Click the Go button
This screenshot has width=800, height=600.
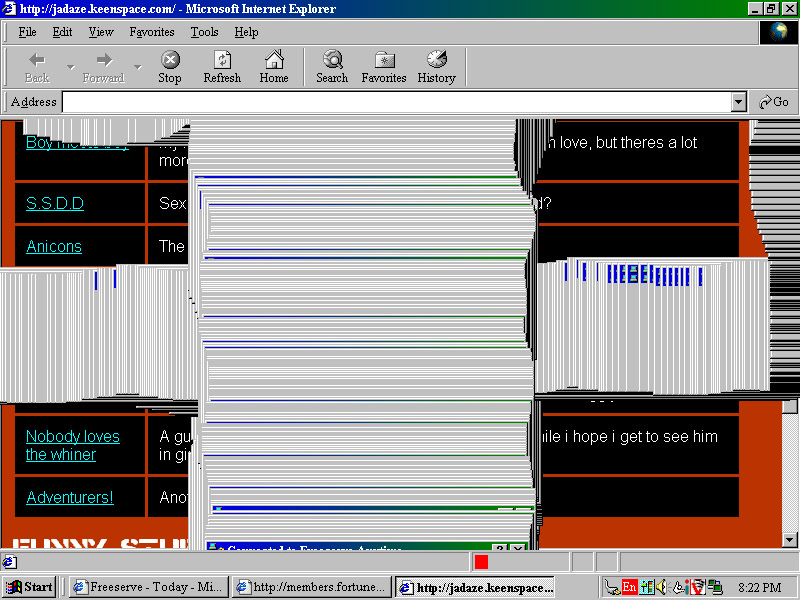pyautogui.click(x=774, y=102)
